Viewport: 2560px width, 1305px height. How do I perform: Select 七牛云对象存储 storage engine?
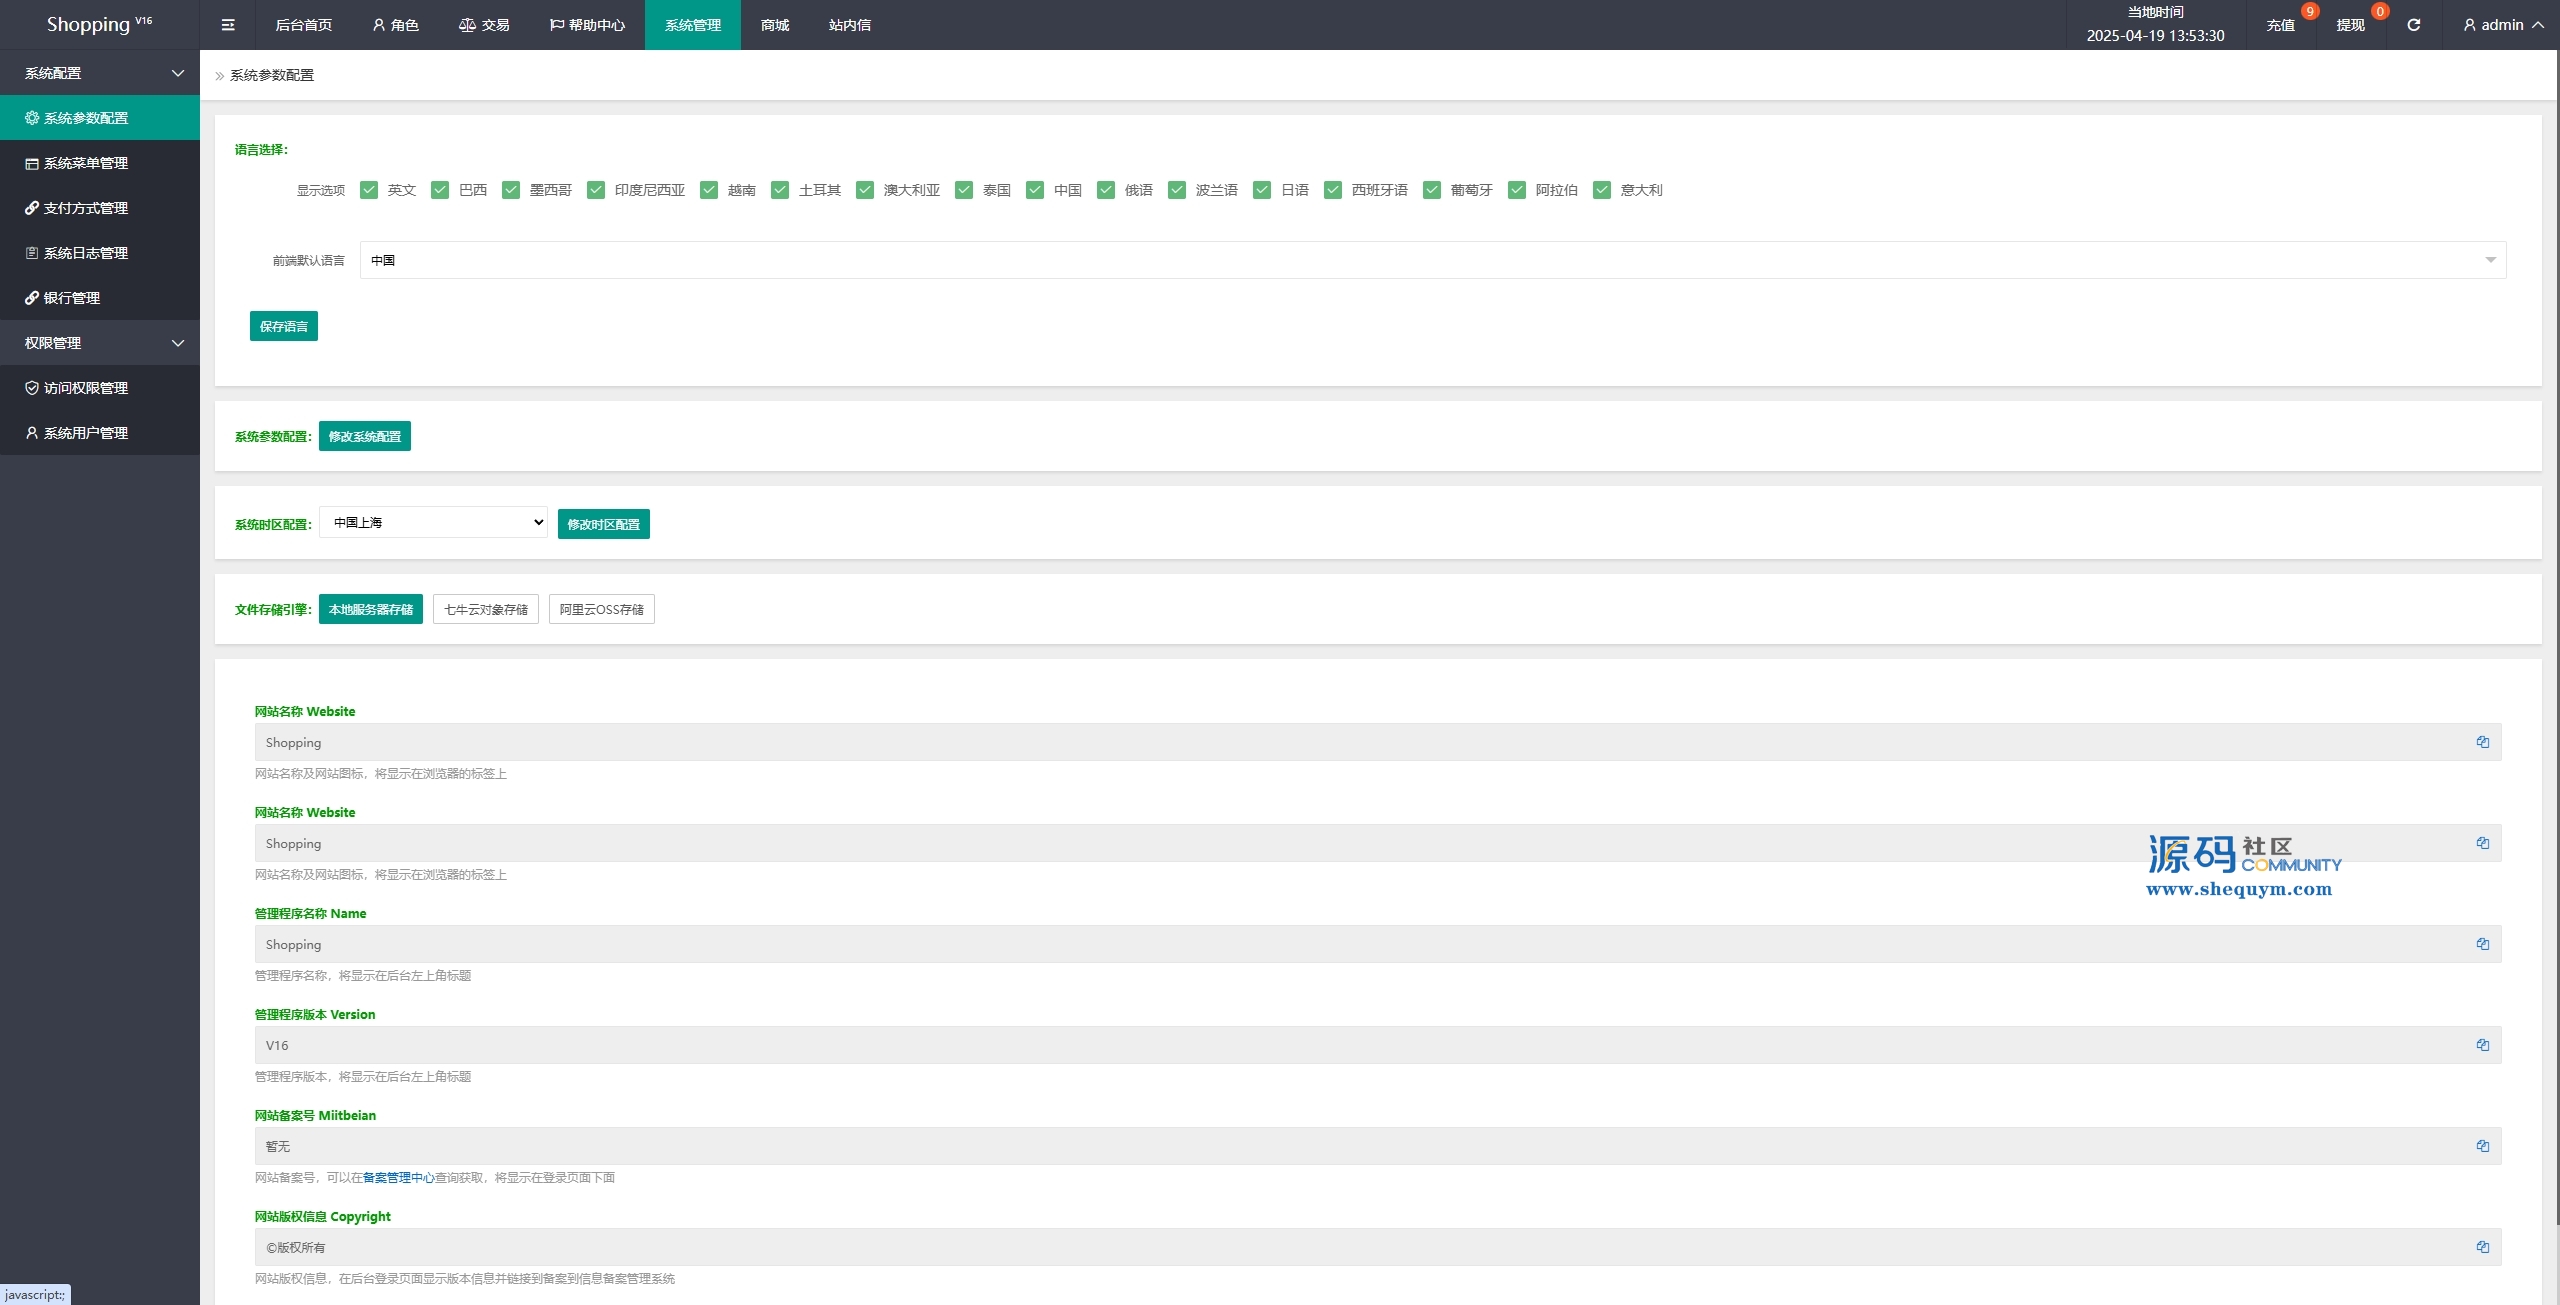coord(485,609)
